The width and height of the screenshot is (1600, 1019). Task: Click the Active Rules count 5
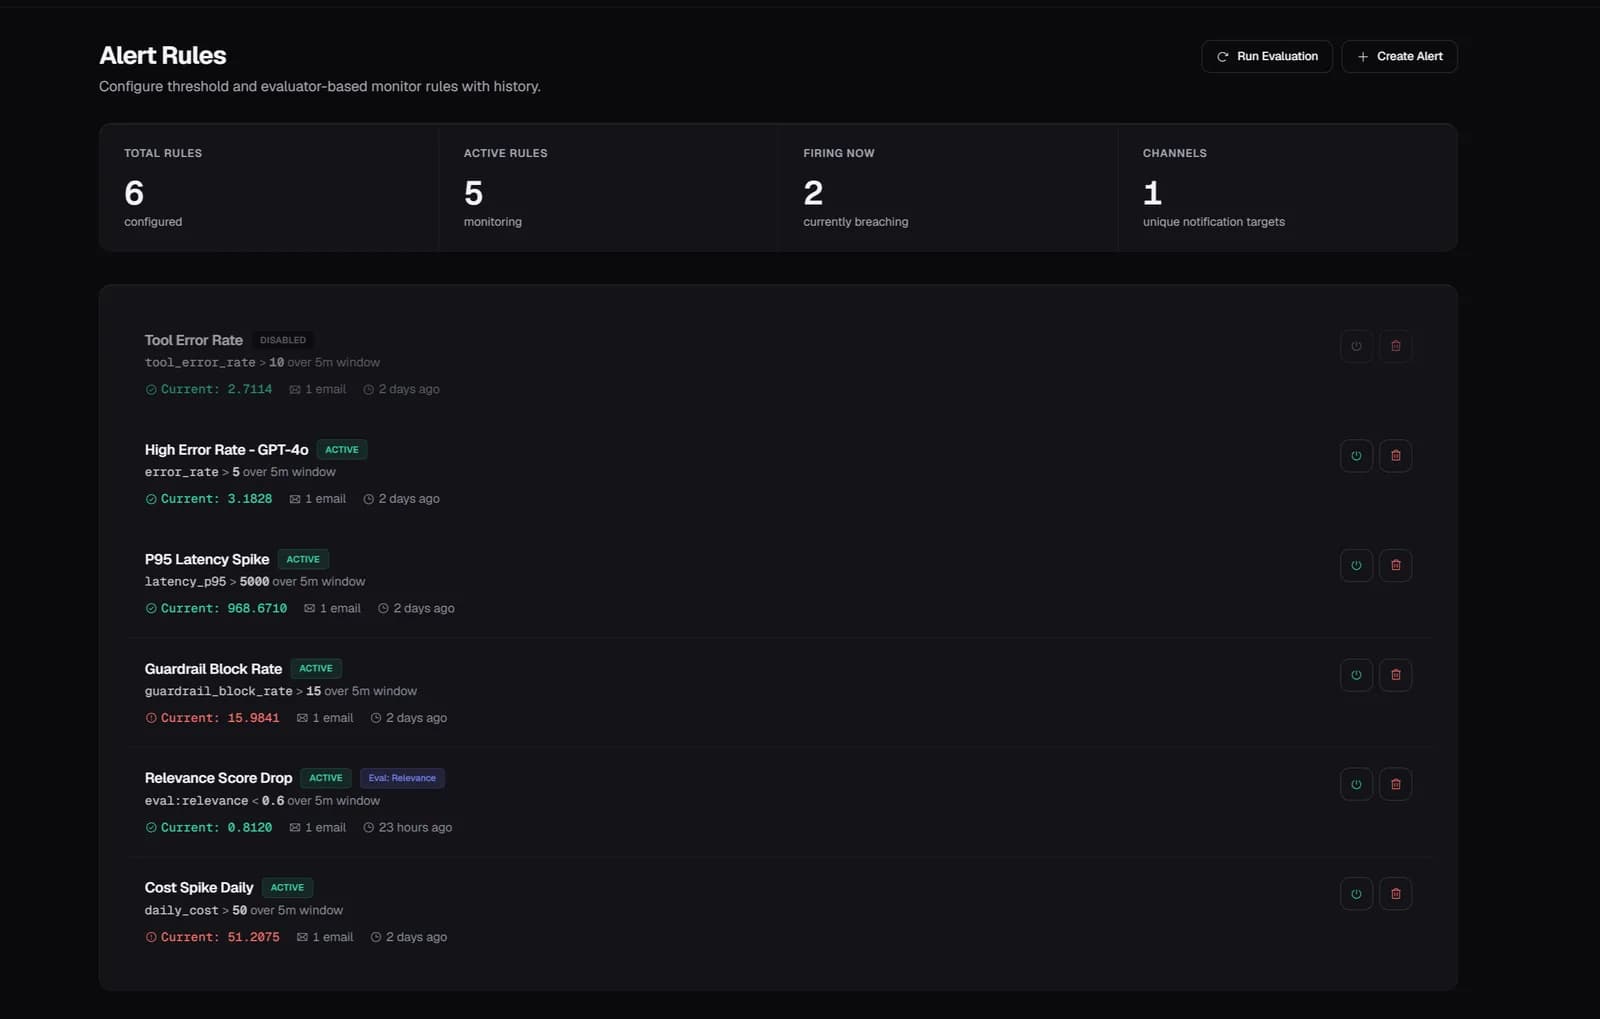pos(474,192)
